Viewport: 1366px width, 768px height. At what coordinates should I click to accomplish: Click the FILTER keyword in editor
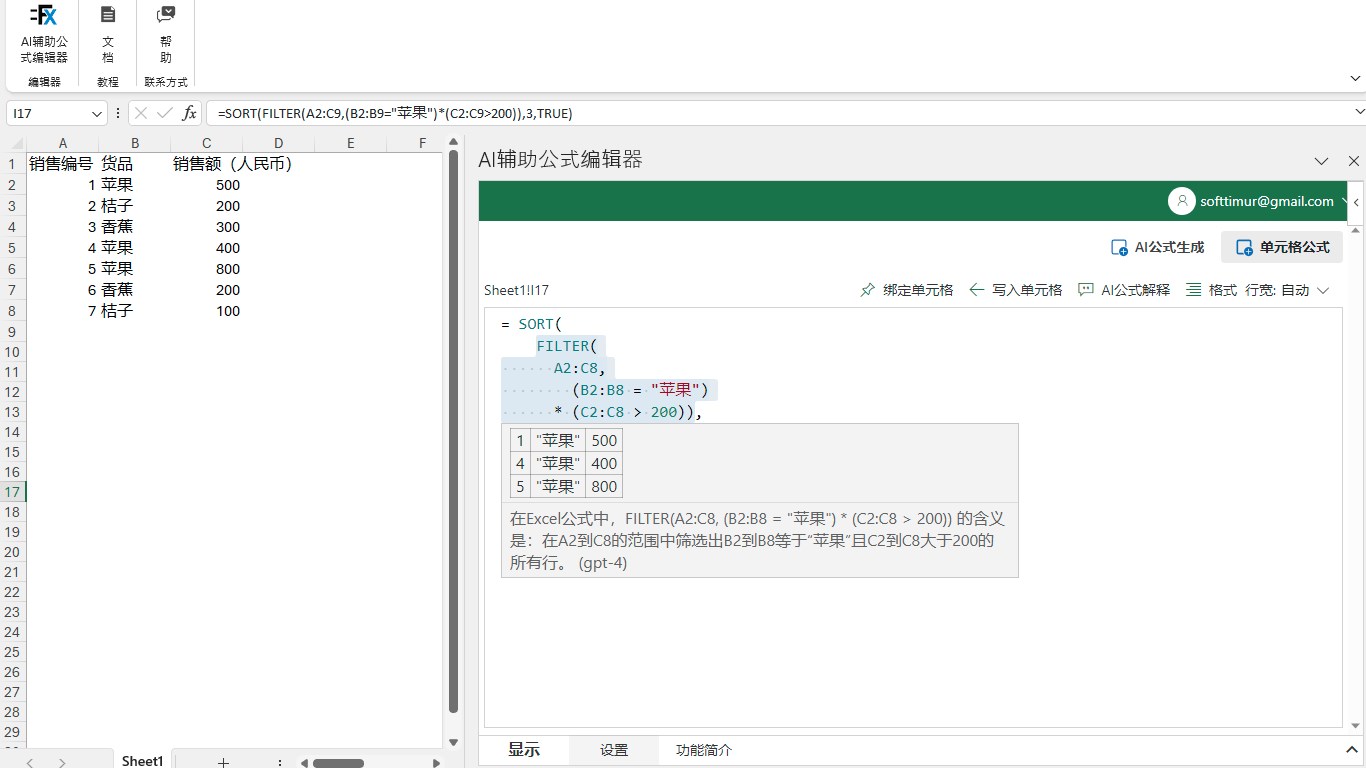(x=562, y=347)
